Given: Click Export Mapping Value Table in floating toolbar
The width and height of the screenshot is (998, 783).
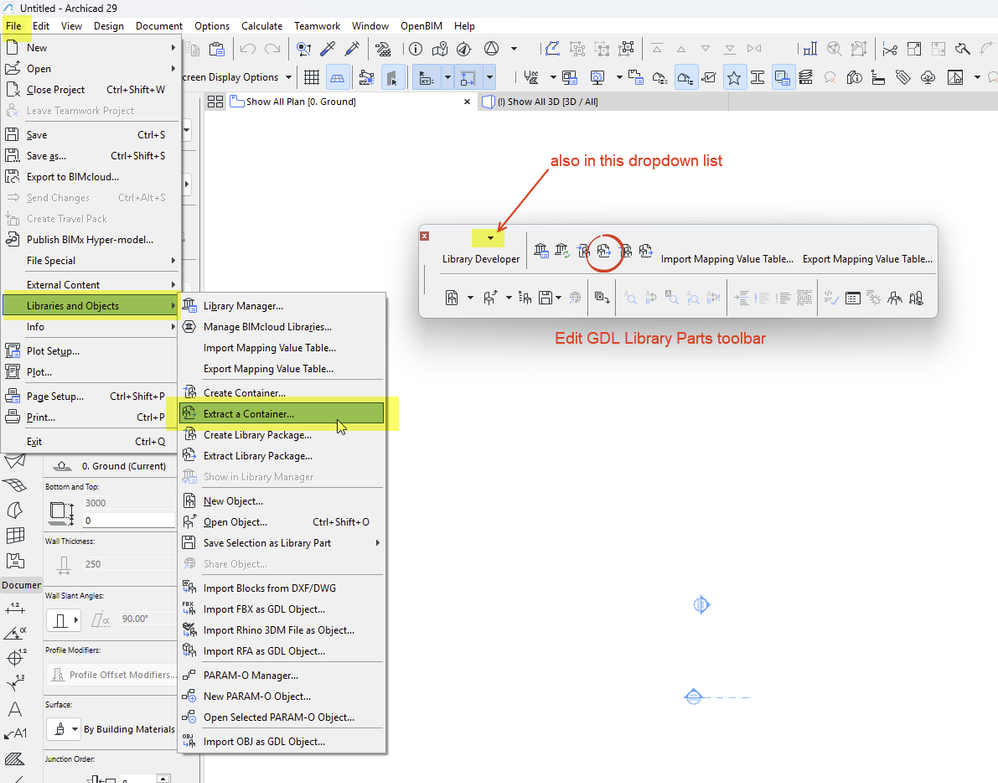Looking at the screenshot, I should 867,259.
